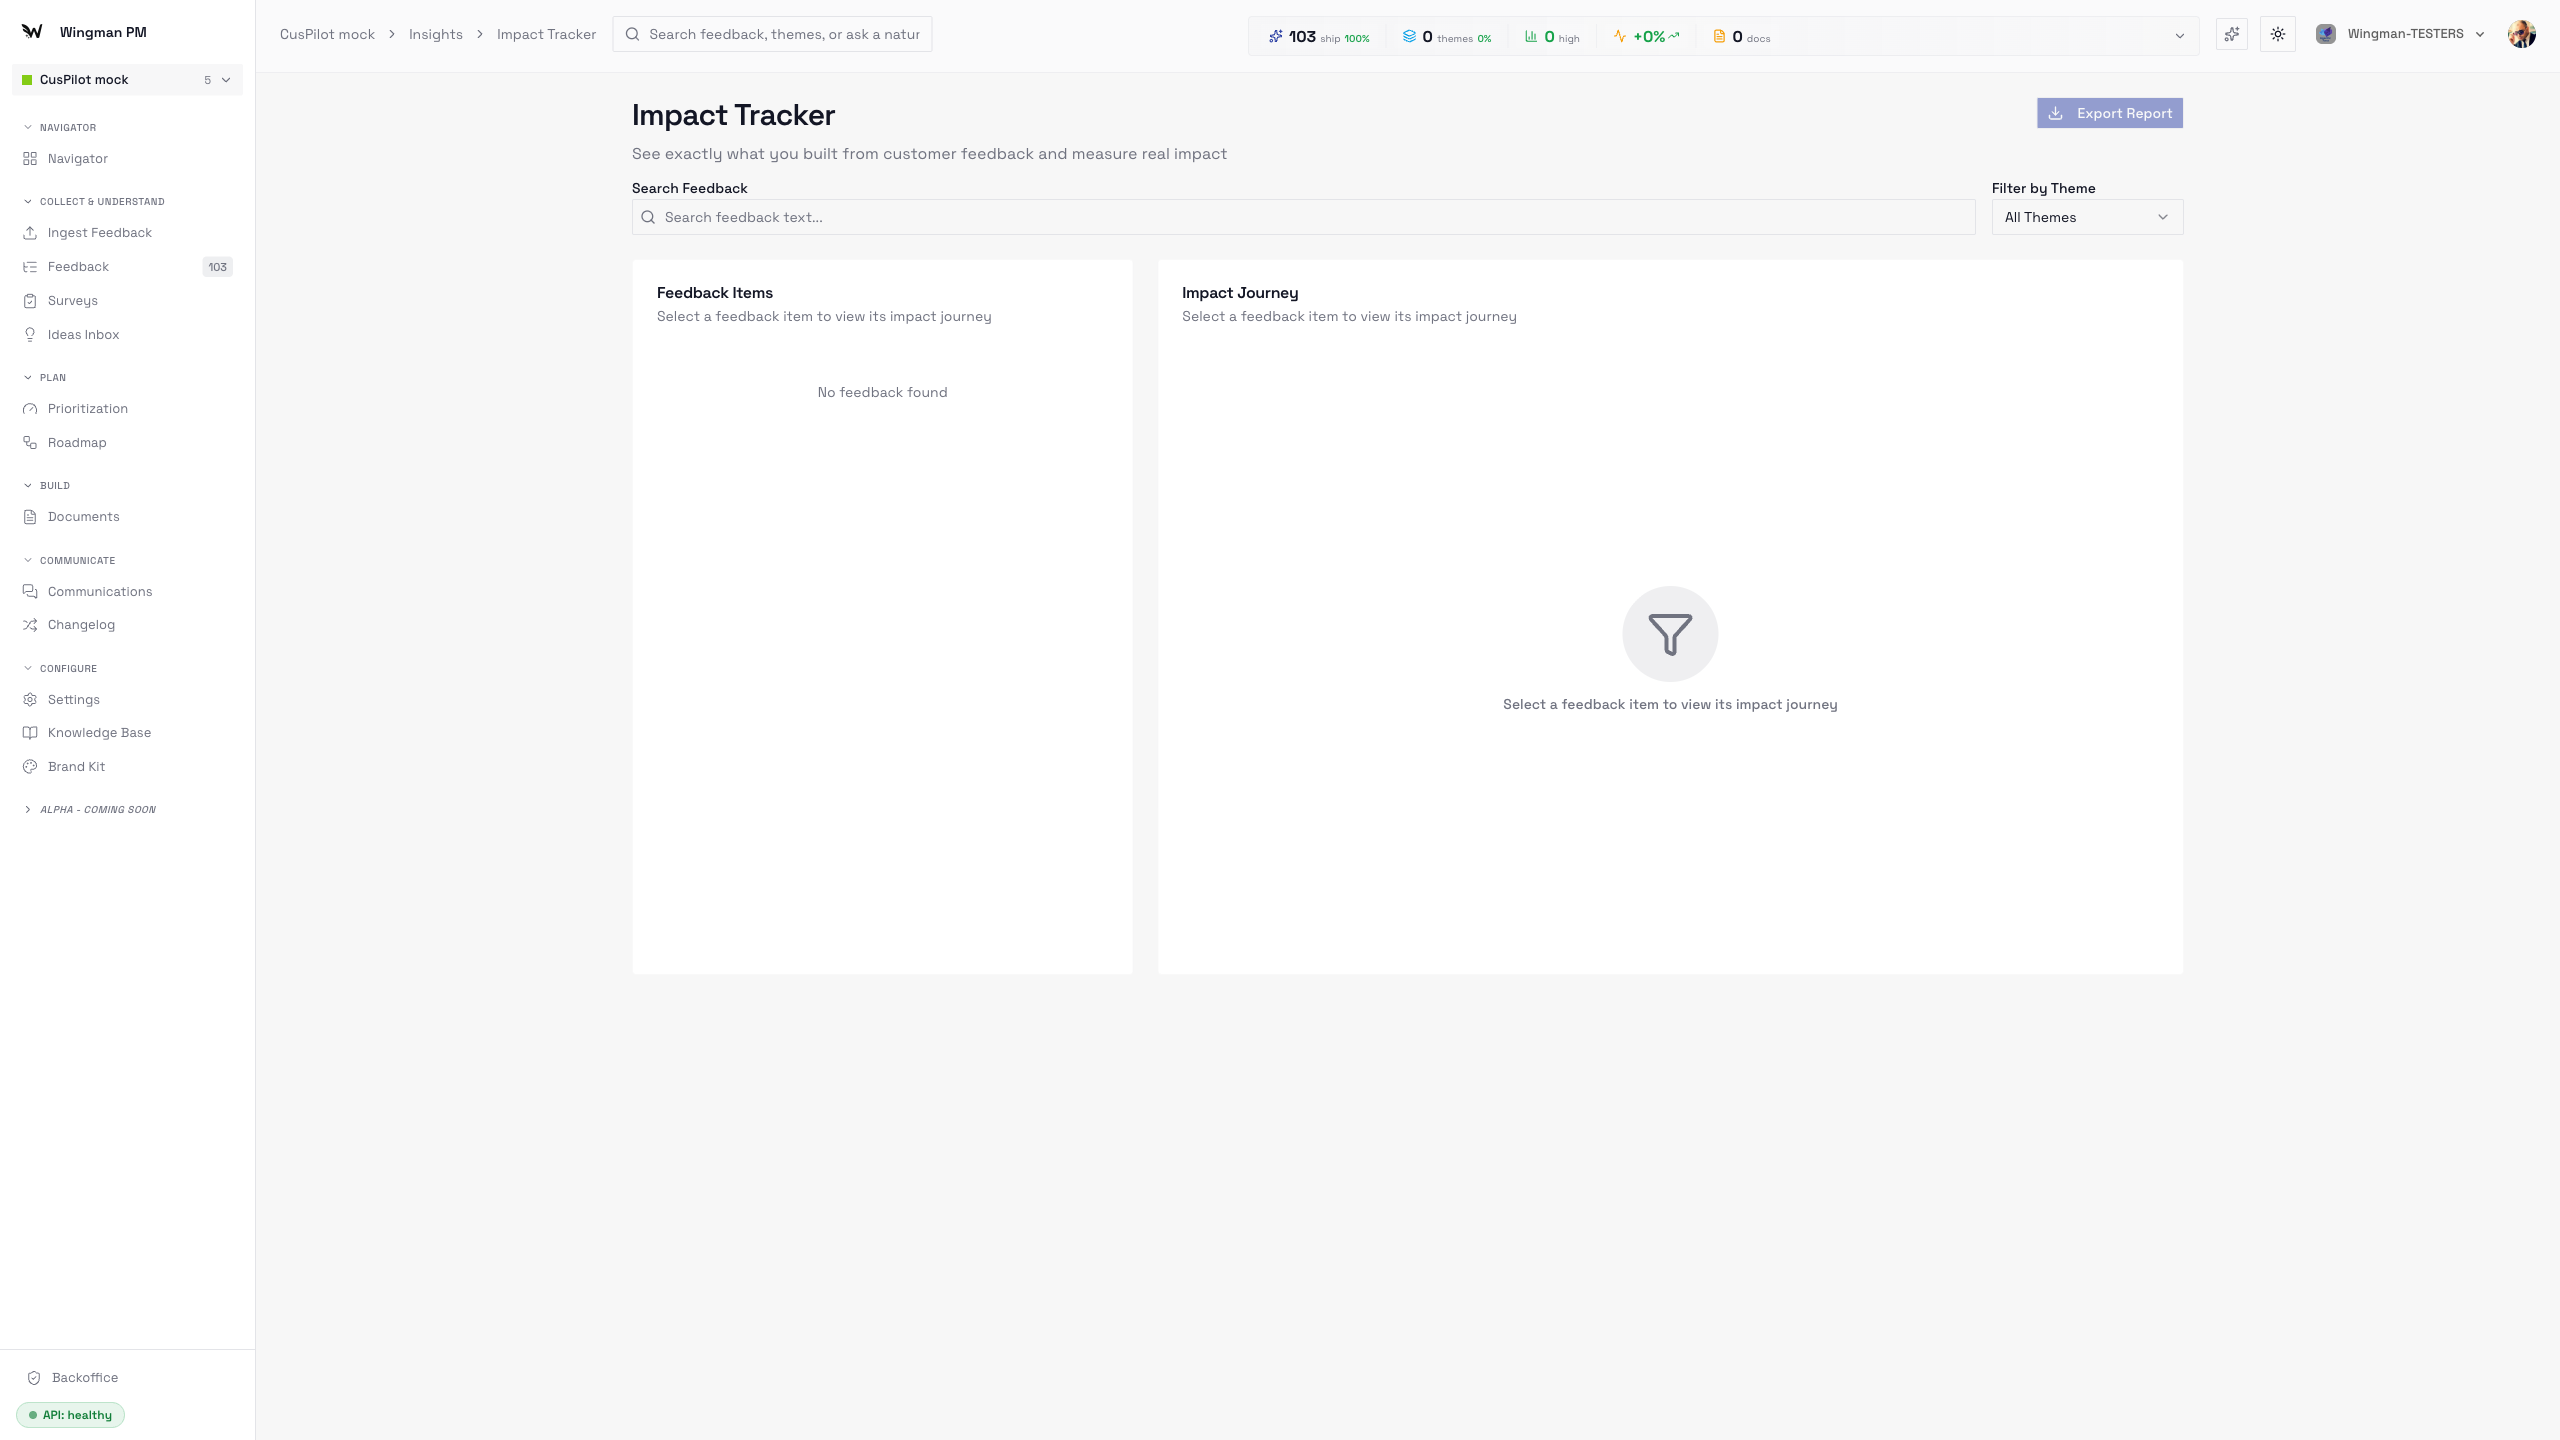Click the Export Report button

(2109, 113)
